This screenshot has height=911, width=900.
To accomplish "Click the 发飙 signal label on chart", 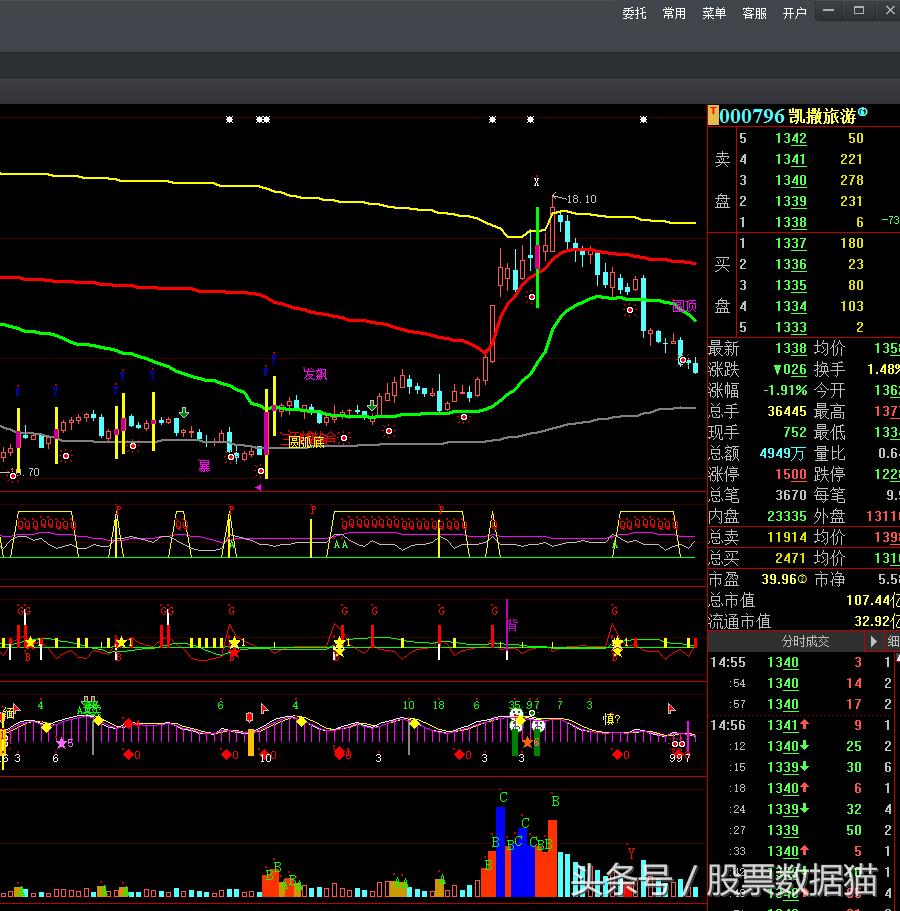I will click(x=315, y=374).
